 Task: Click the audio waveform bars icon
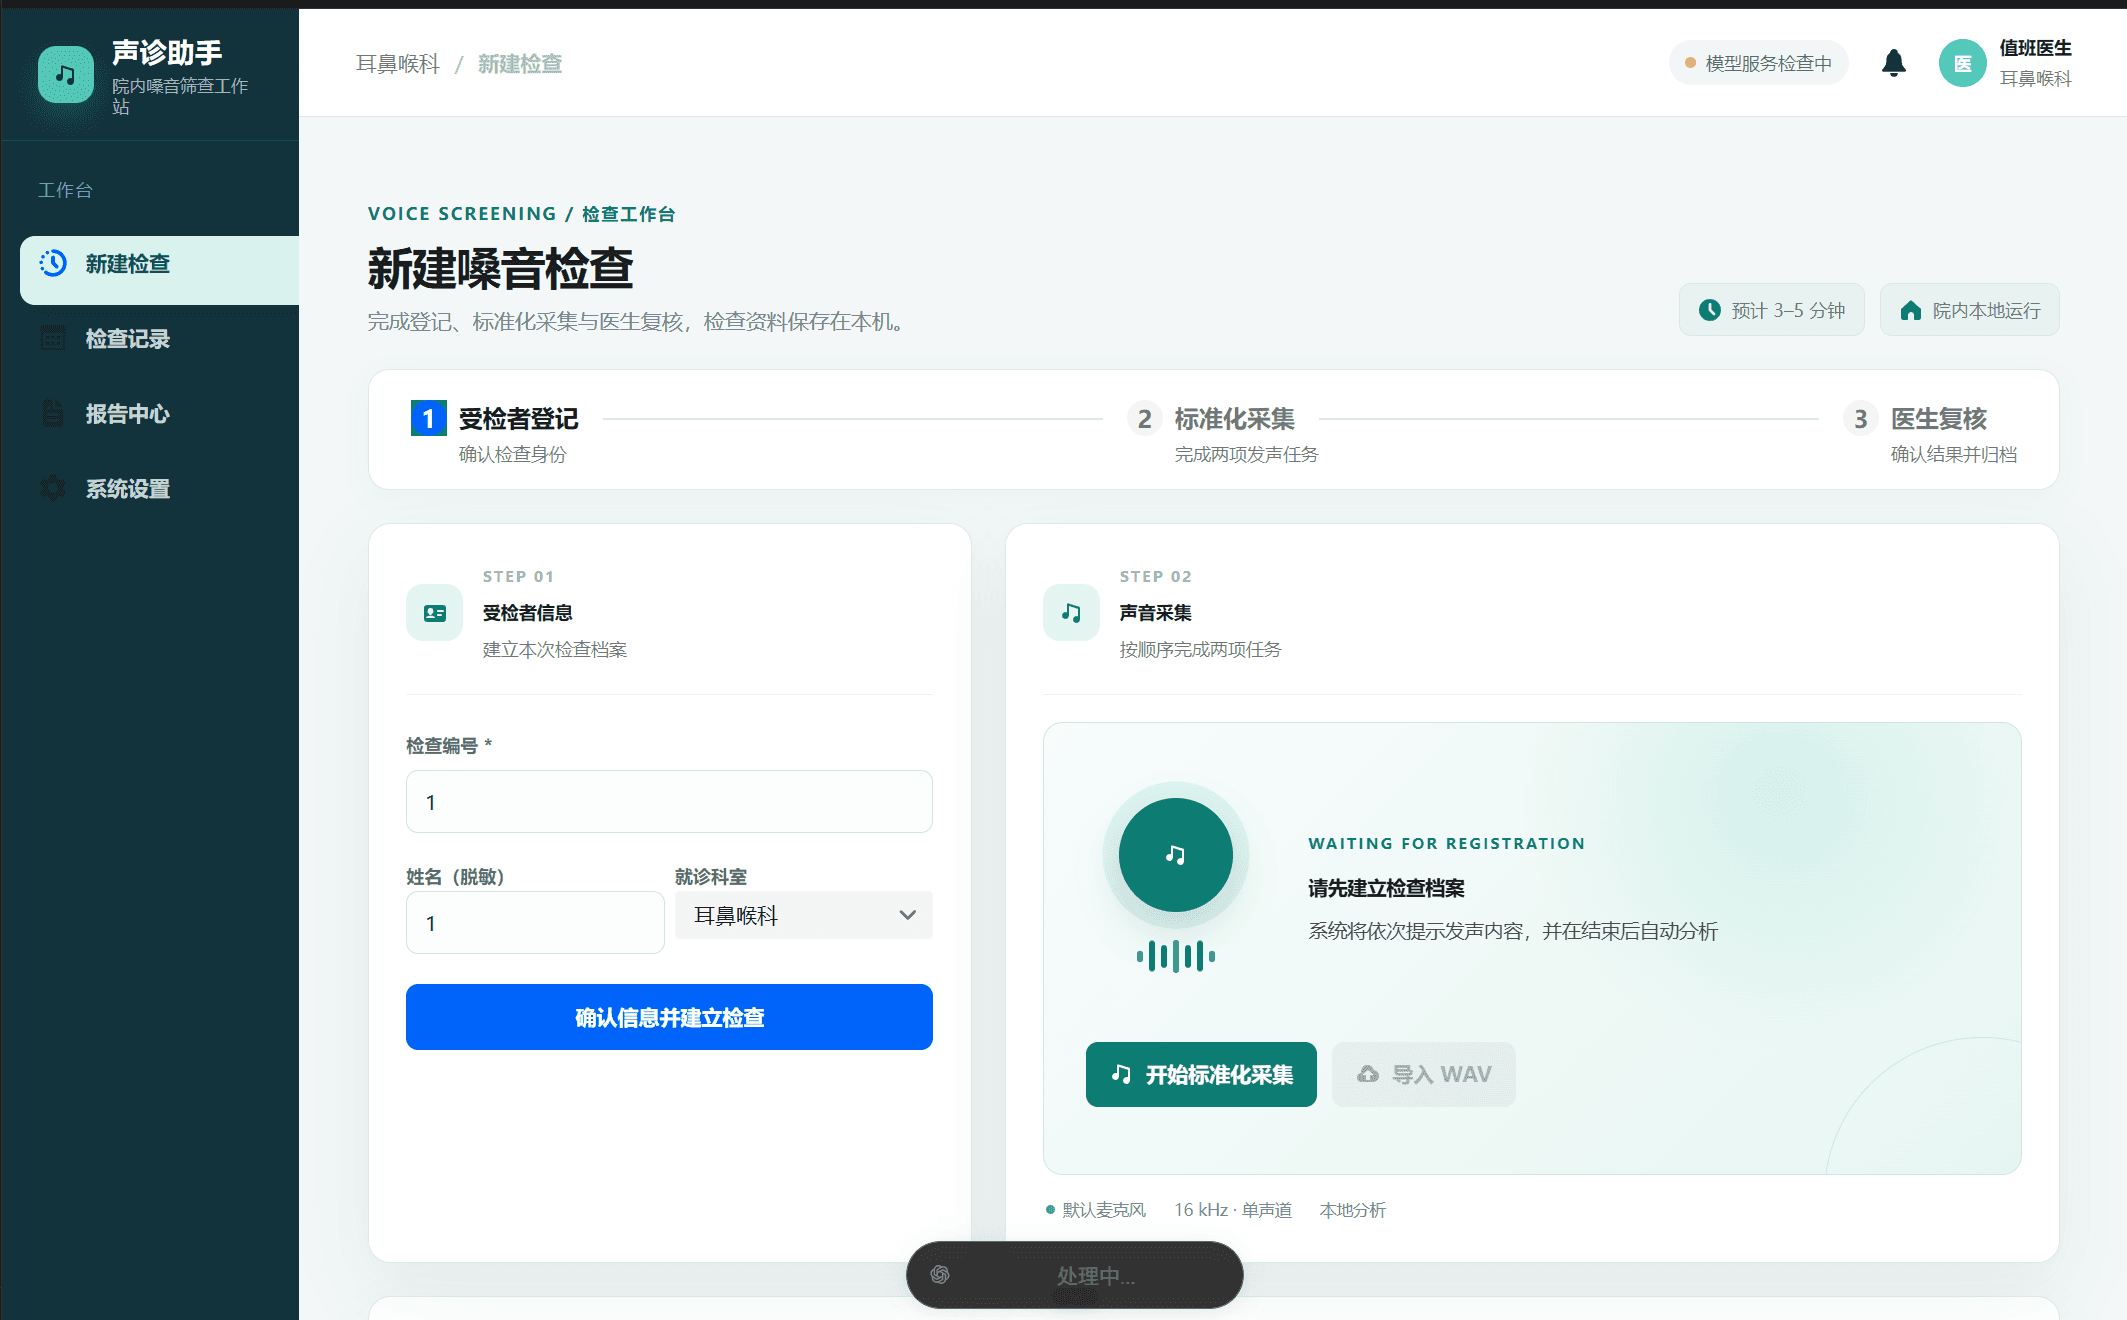click(x=1175, y=956)
